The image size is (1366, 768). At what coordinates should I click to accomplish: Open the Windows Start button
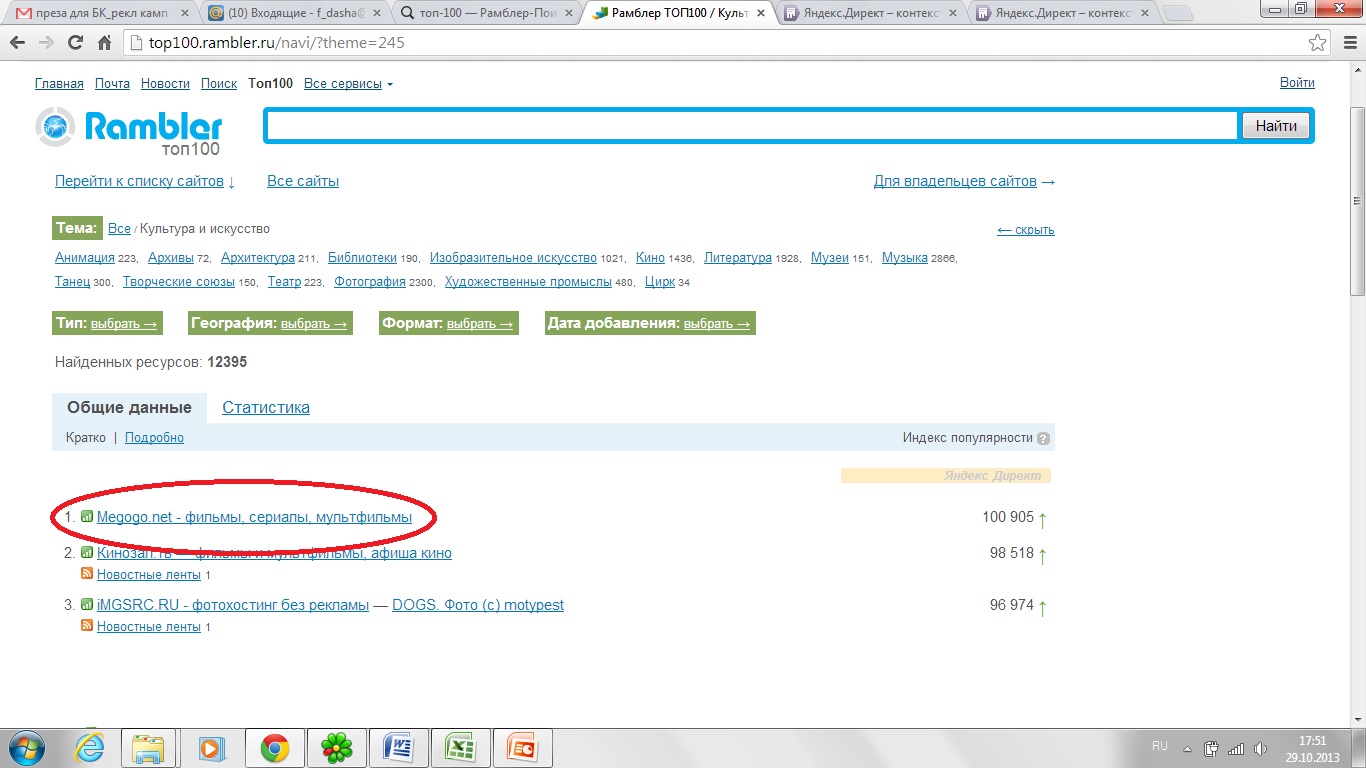click(x=27, y=747)
